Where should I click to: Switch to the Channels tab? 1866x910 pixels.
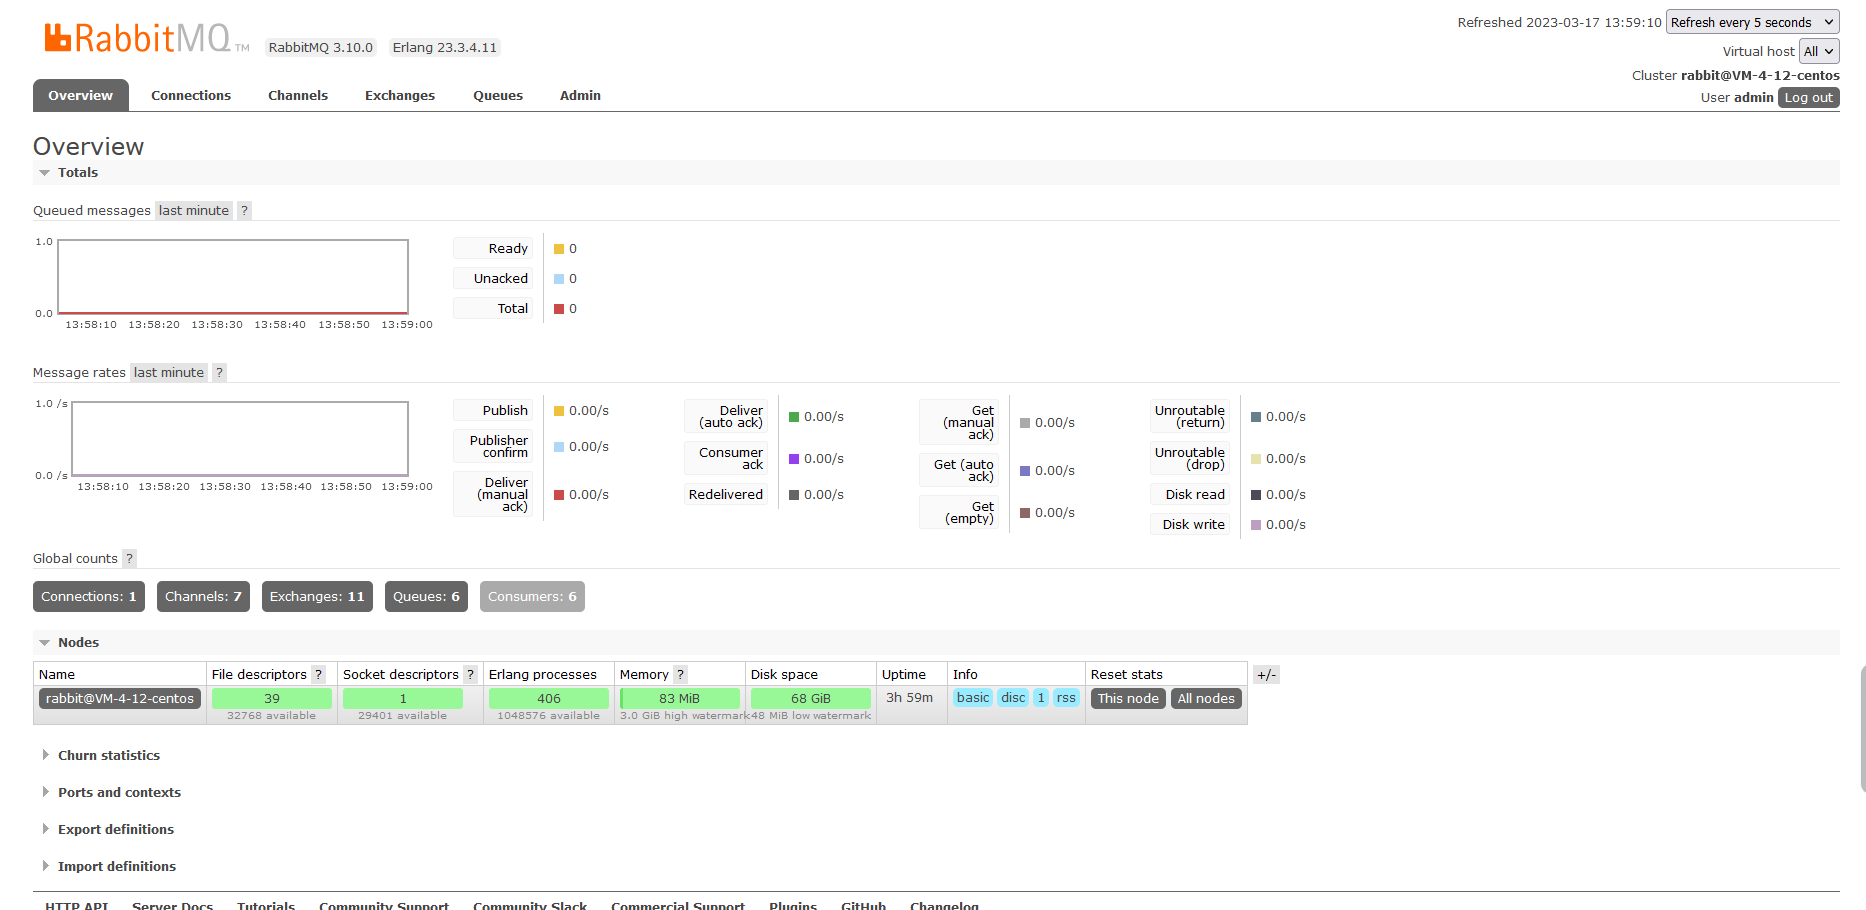[x=298, y=95]
